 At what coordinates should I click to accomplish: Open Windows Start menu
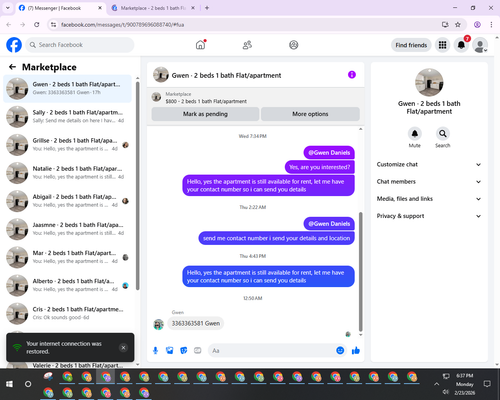[x=9, y=384]
